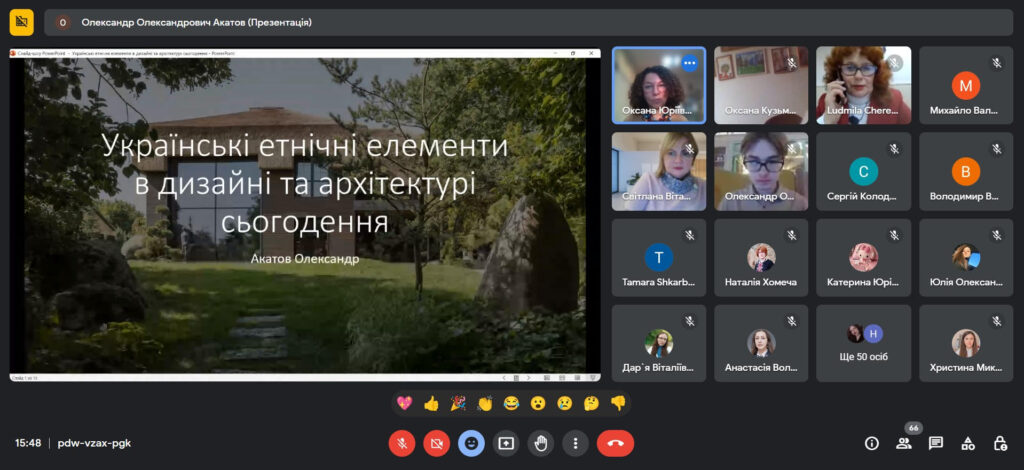Send the thumbs up reaction
Image resolution: width=1024 pixels, height=470 pixels.
432,404
